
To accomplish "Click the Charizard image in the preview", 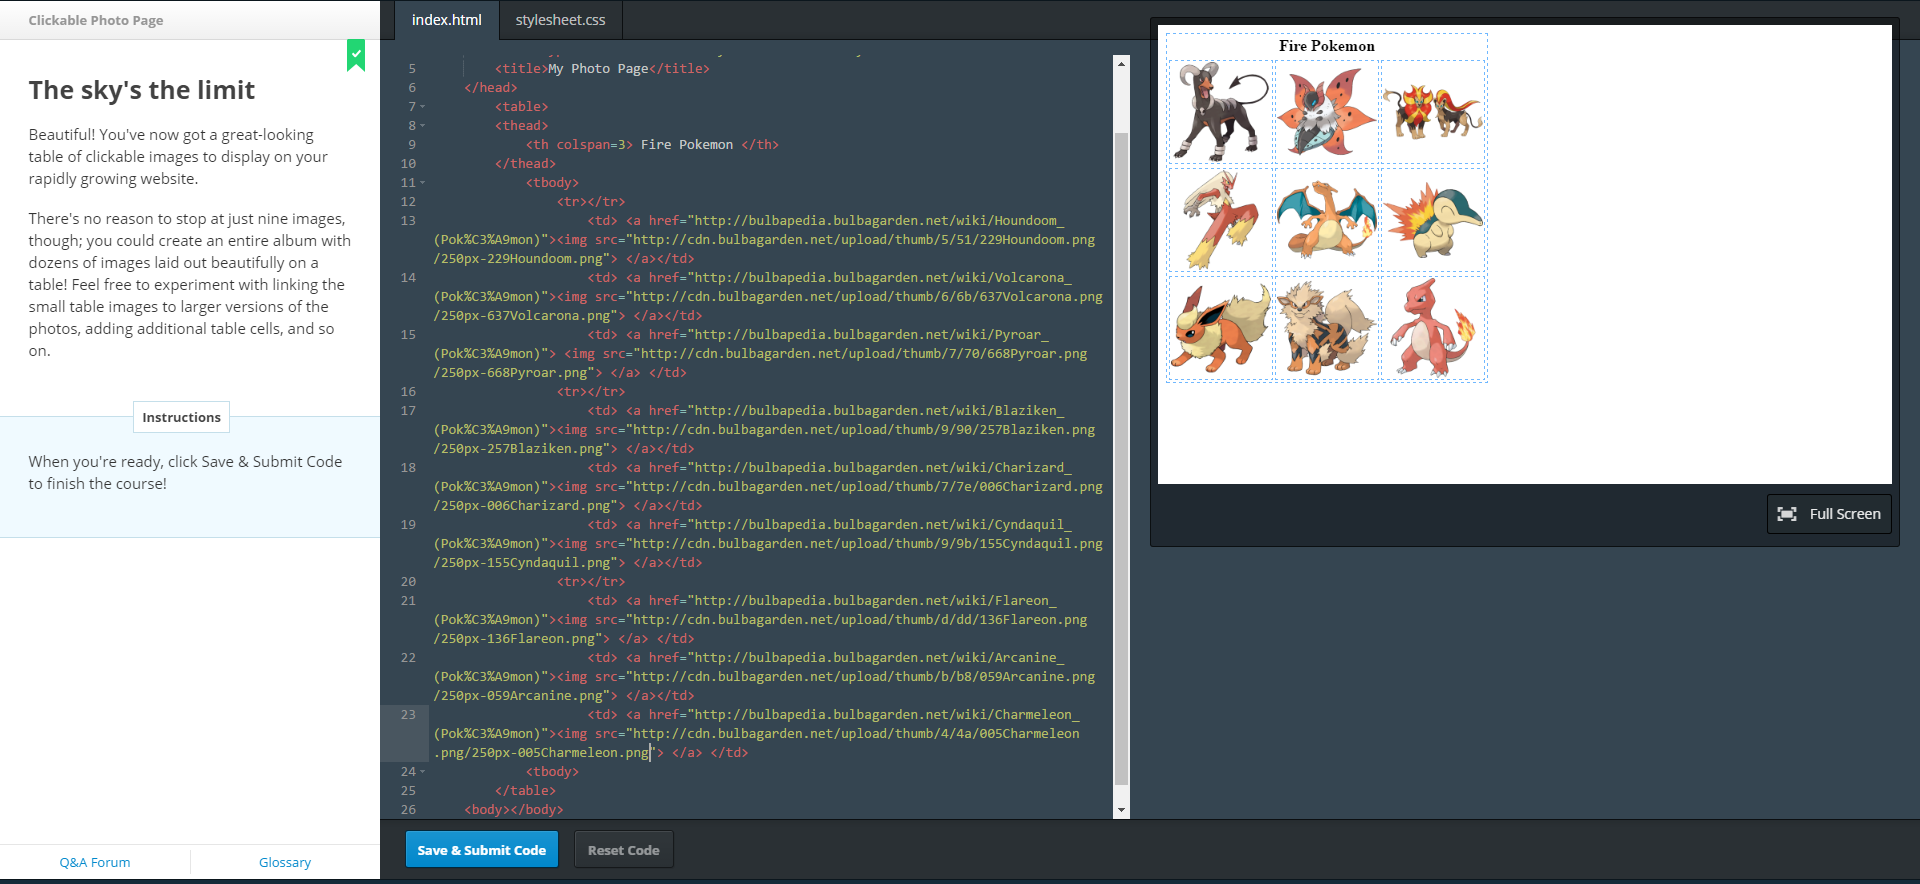I will click(1326, 220).
